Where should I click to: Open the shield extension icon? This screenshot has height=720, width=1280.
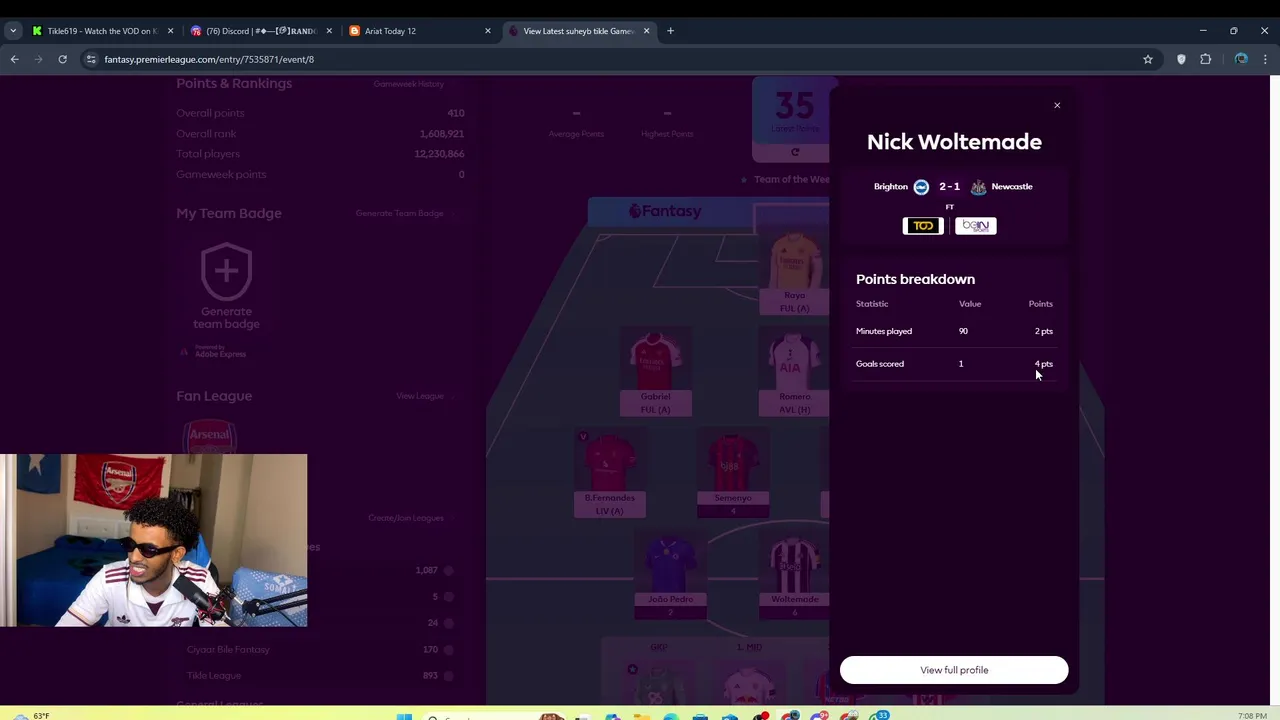[x=1181, y=59]
